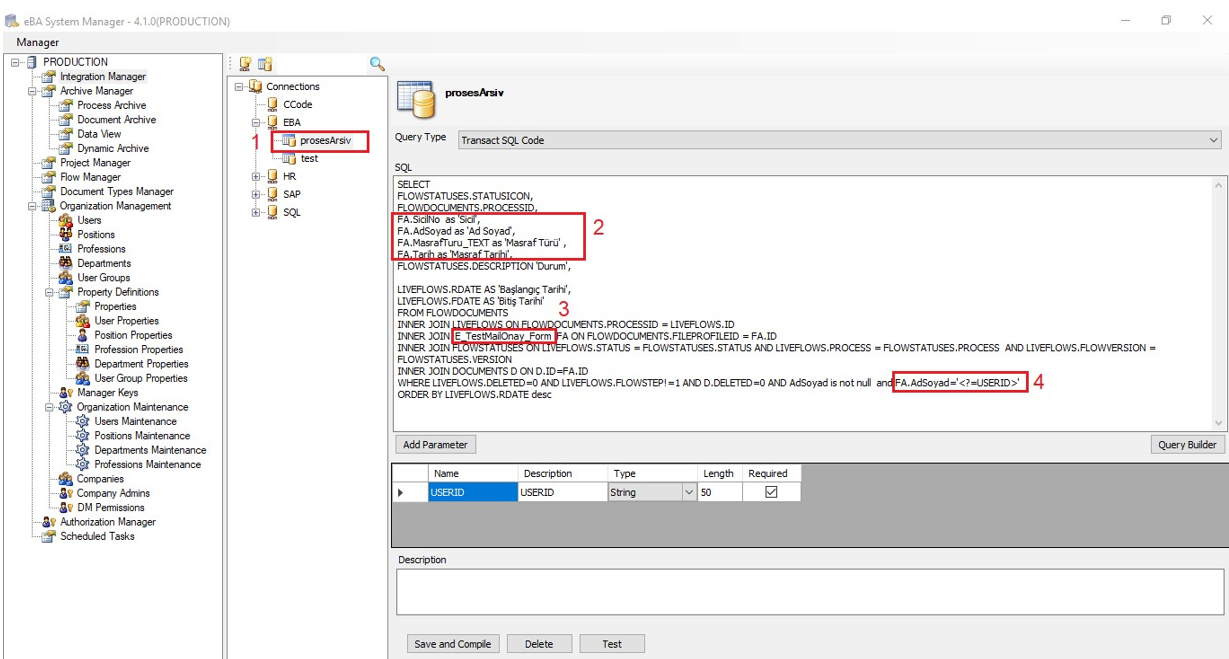Select Position Properties in tree
The height and width of the screenshot is (659, 1229).
[x=133, y=335]
